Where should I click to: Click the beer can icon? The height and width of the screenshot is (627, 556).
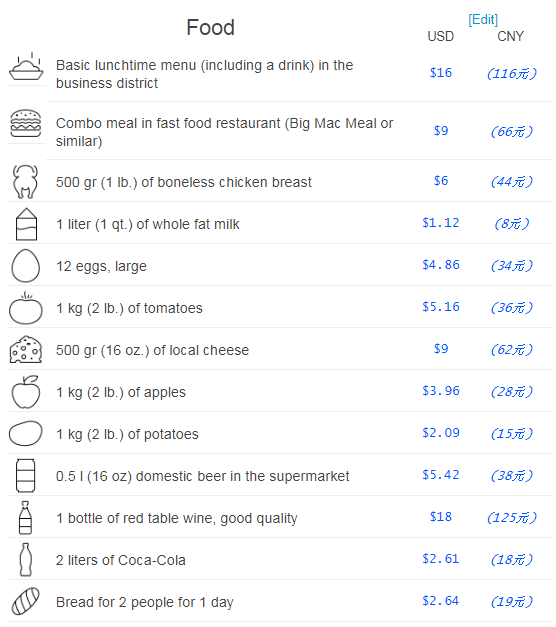(26, 476)
